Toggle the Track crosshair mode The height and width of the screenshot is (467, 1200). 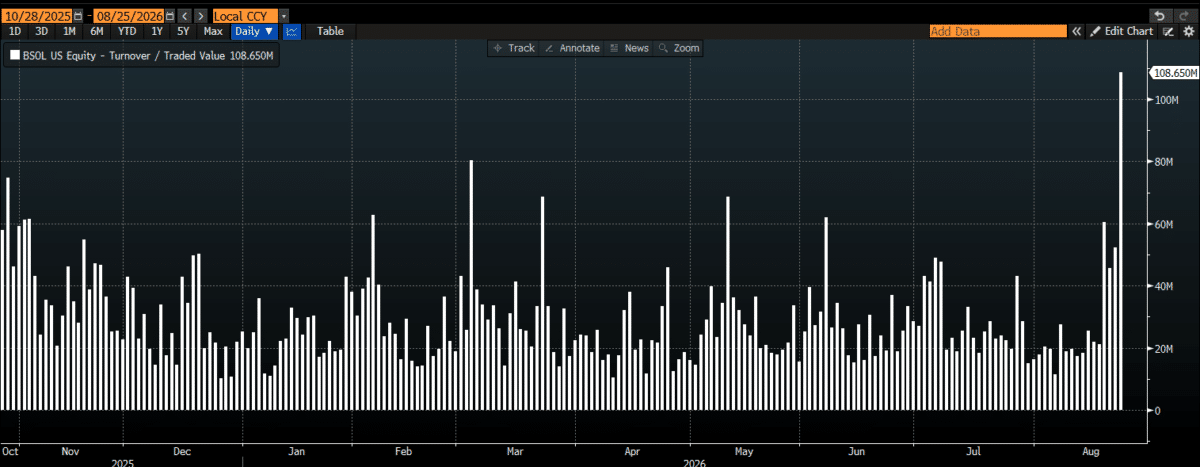[515, 48]
